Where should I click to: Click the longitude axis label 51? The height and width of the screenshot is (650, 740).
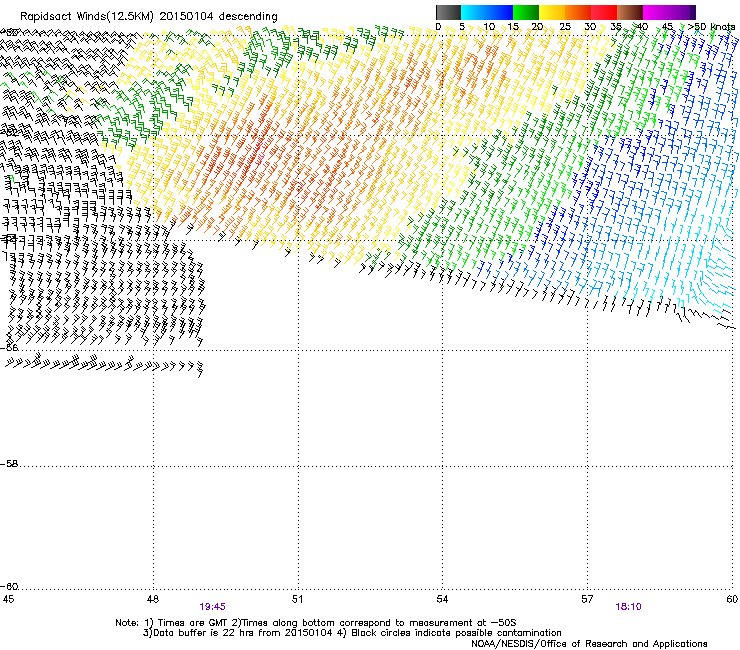(x=297, y=599)
